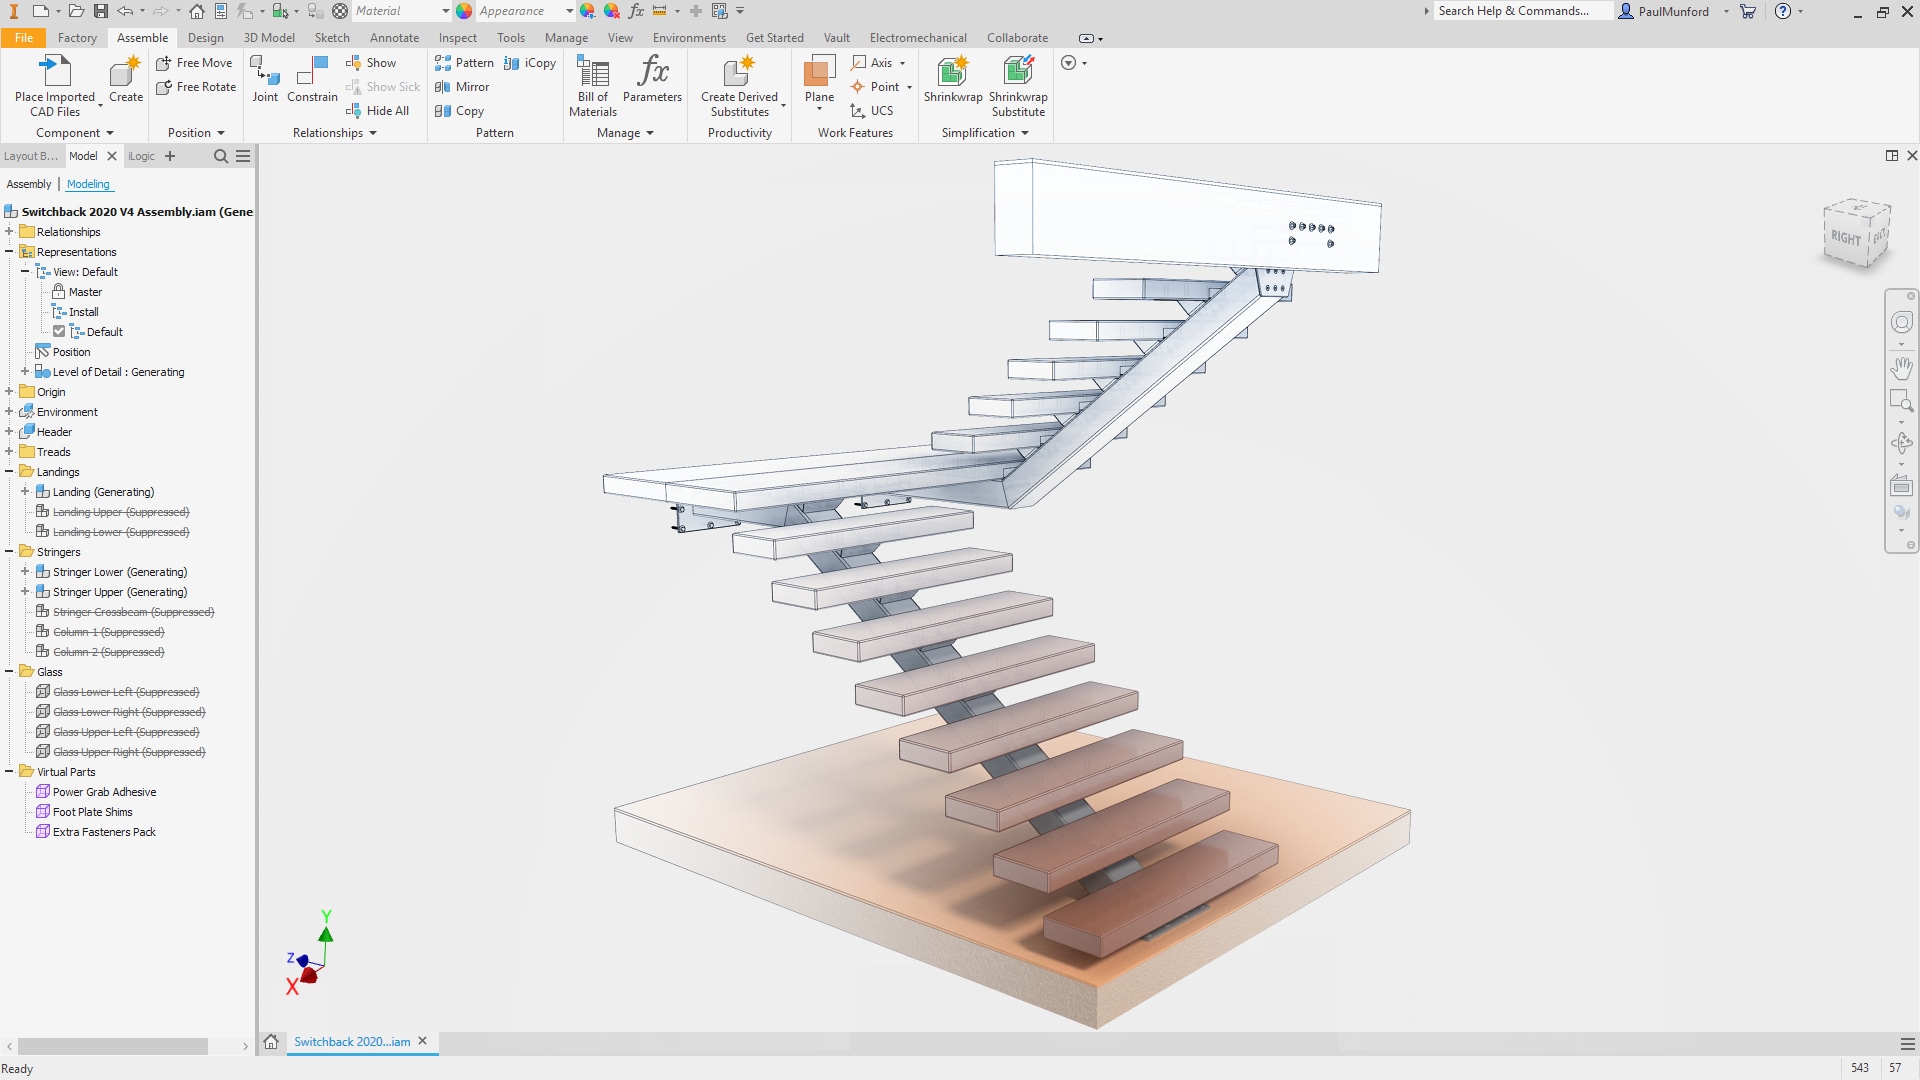The height and width of the screenshot is (1080, 1920).
Task: Click the Shrinkwrap tool
Action: click(x=952, y=72)
